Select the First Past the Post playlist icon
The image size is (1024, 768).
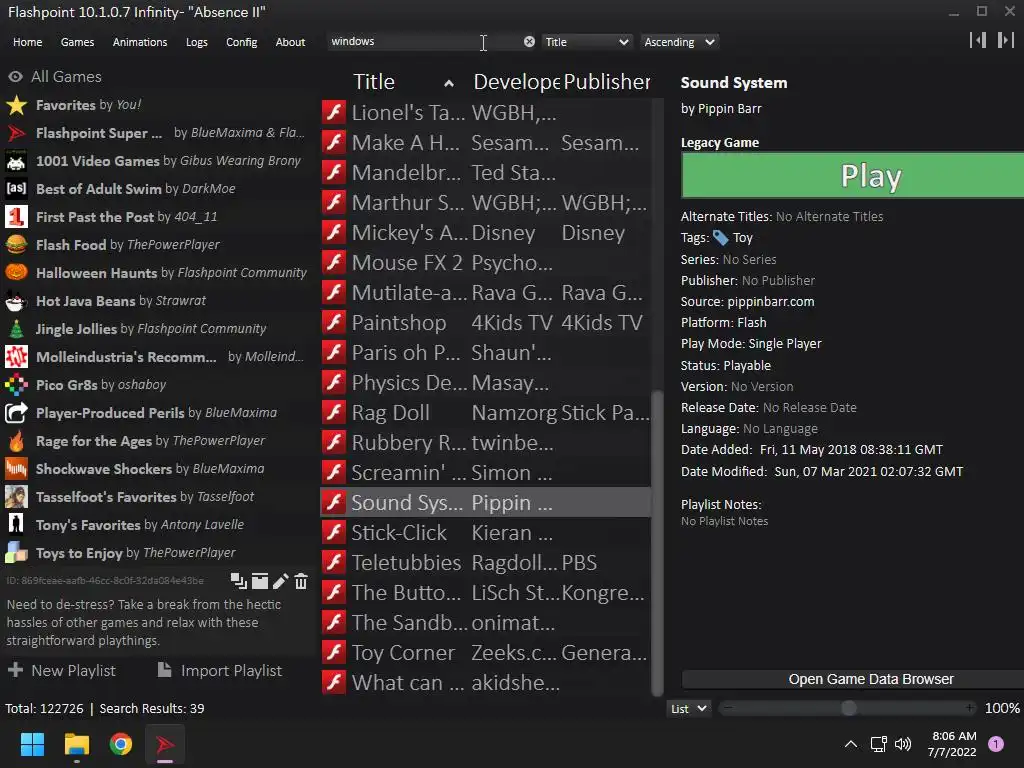pyautogui.click(x=16, y=217)
